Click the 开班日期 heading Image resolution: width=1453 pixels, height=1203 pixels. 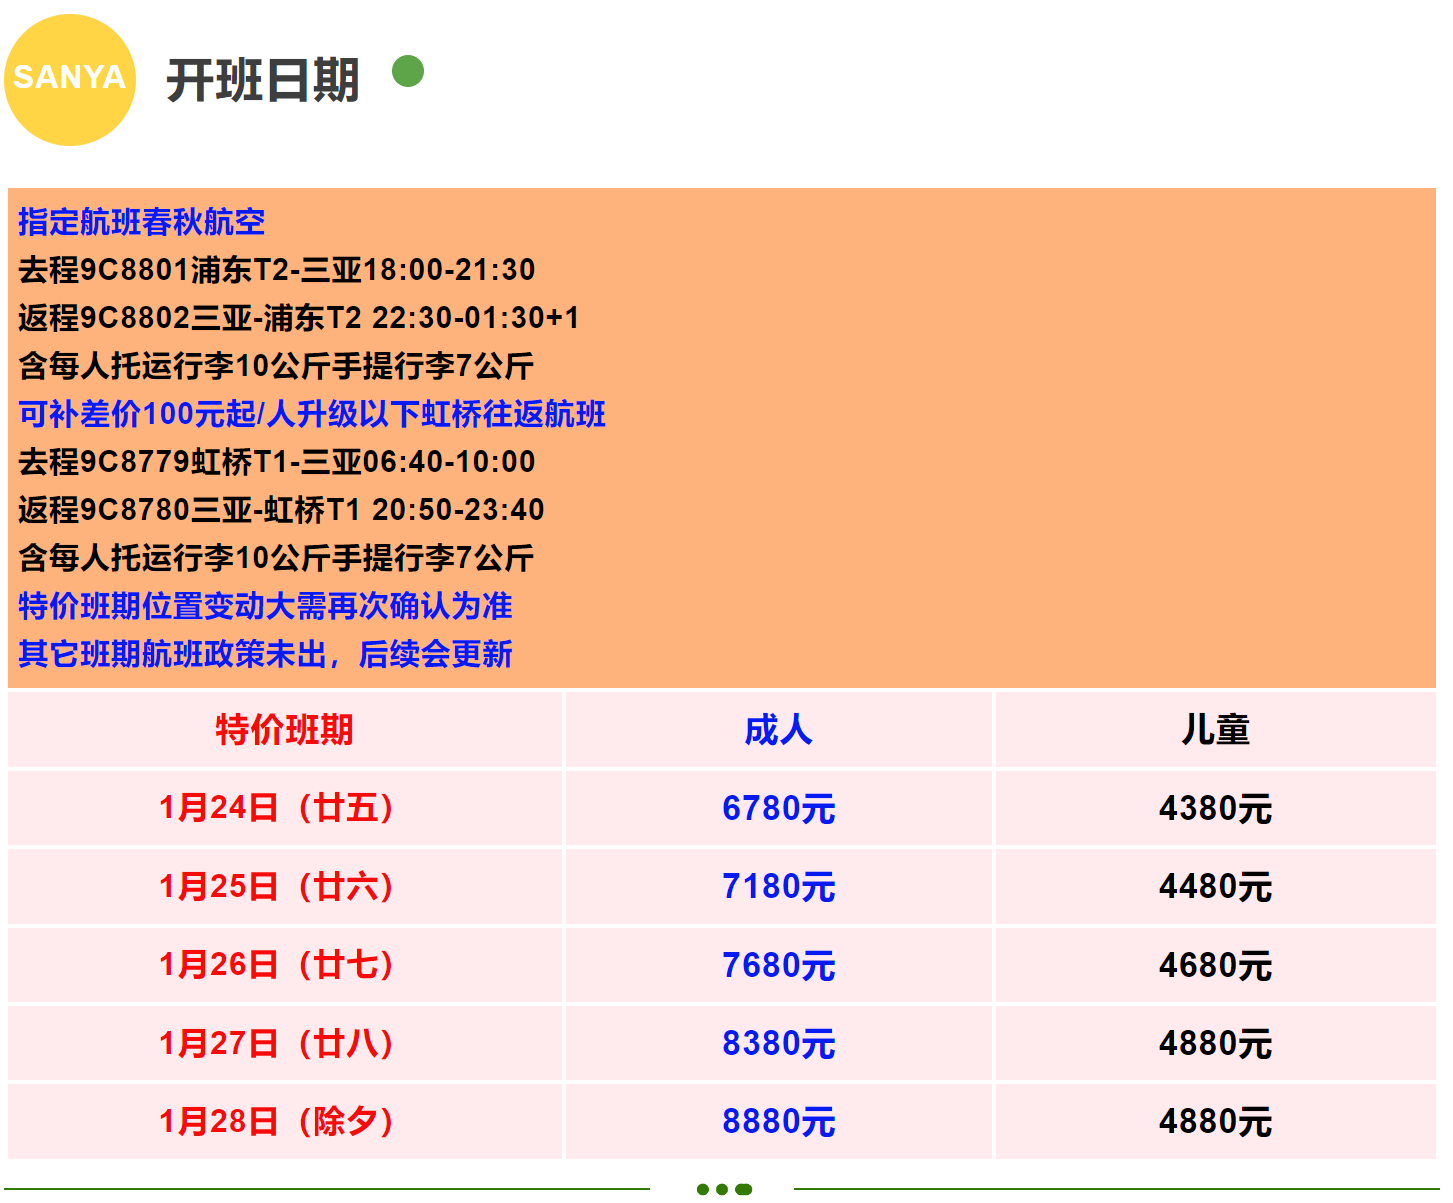pyautogui.click(x=263, y=80)
